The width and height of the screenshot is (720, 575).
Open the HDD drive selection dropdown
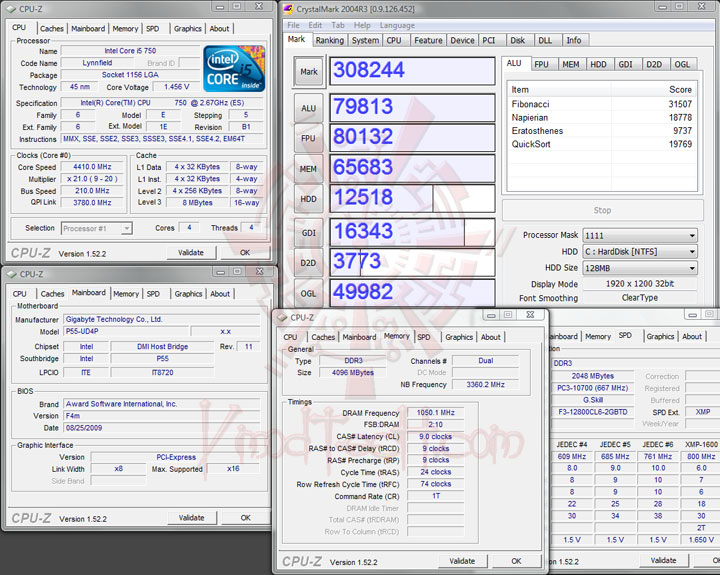pos(640,252)
